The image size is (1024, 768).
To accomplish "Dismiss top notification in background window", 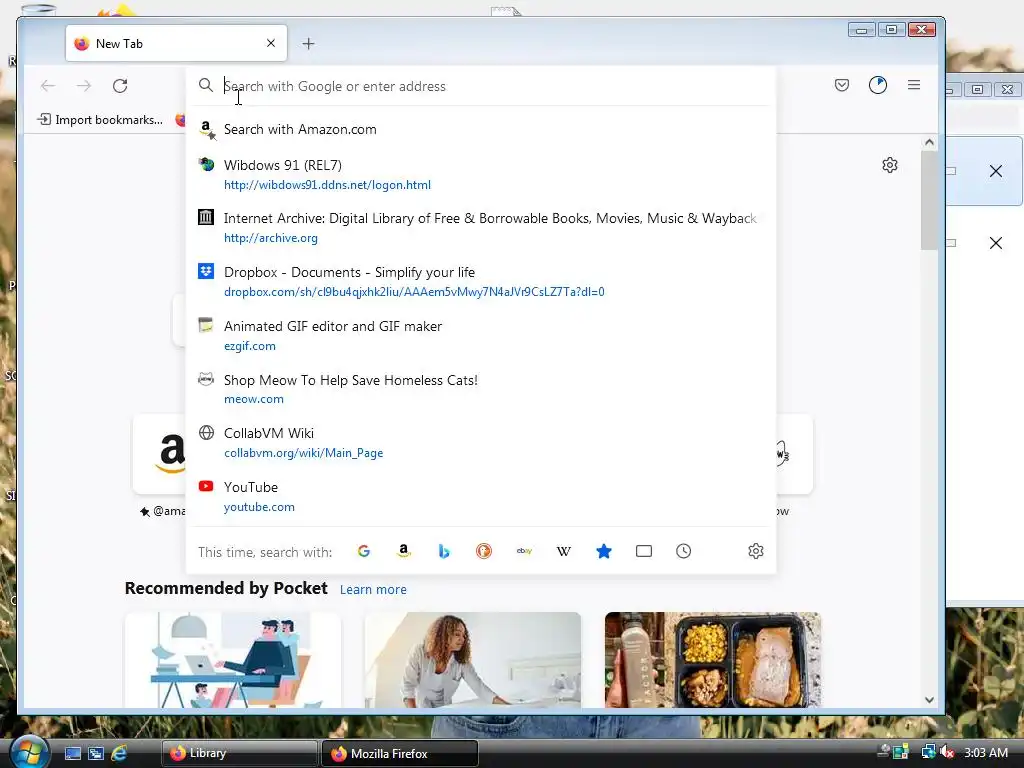I will click(x=995, y=171).
